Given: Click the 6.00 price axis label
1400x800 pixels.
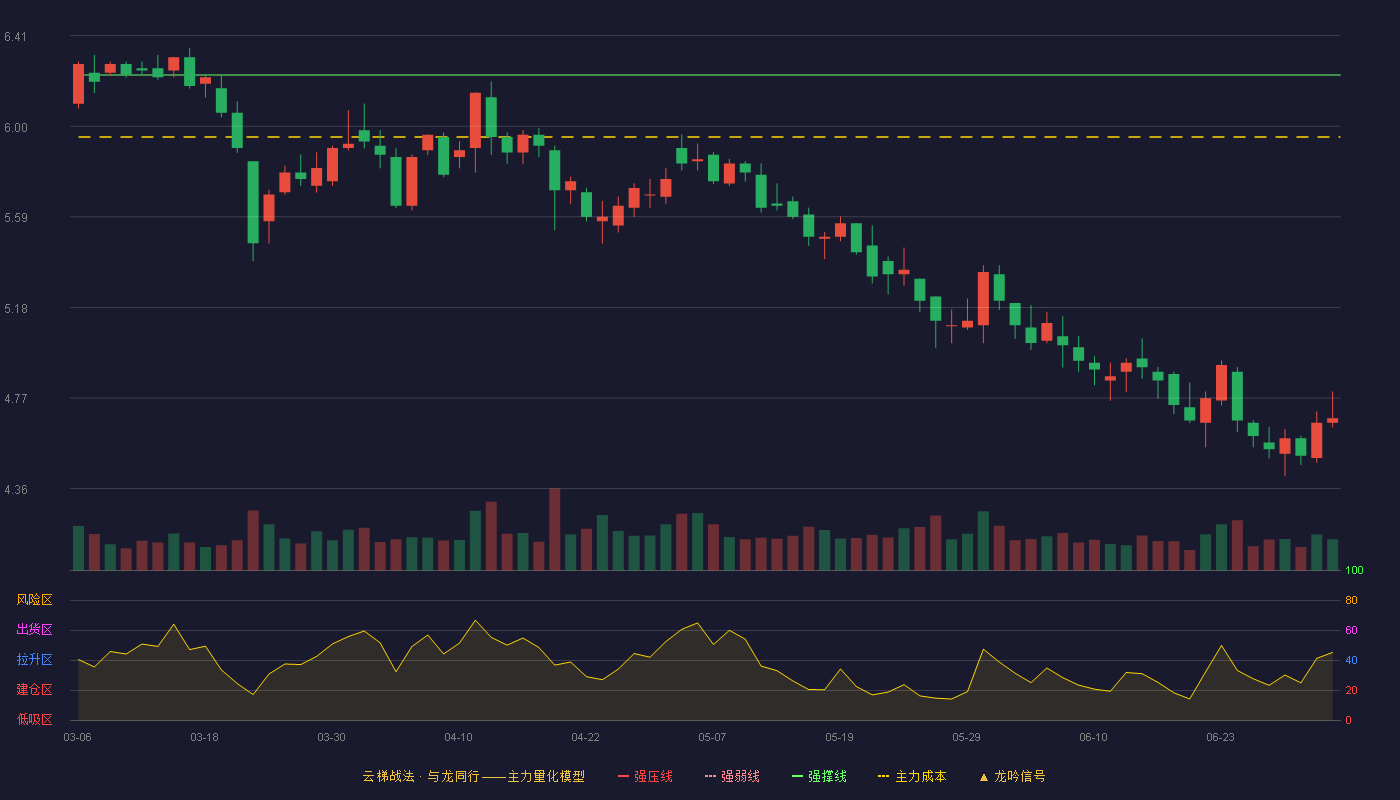Looking at the screenshot, I should tap(15, 128).
